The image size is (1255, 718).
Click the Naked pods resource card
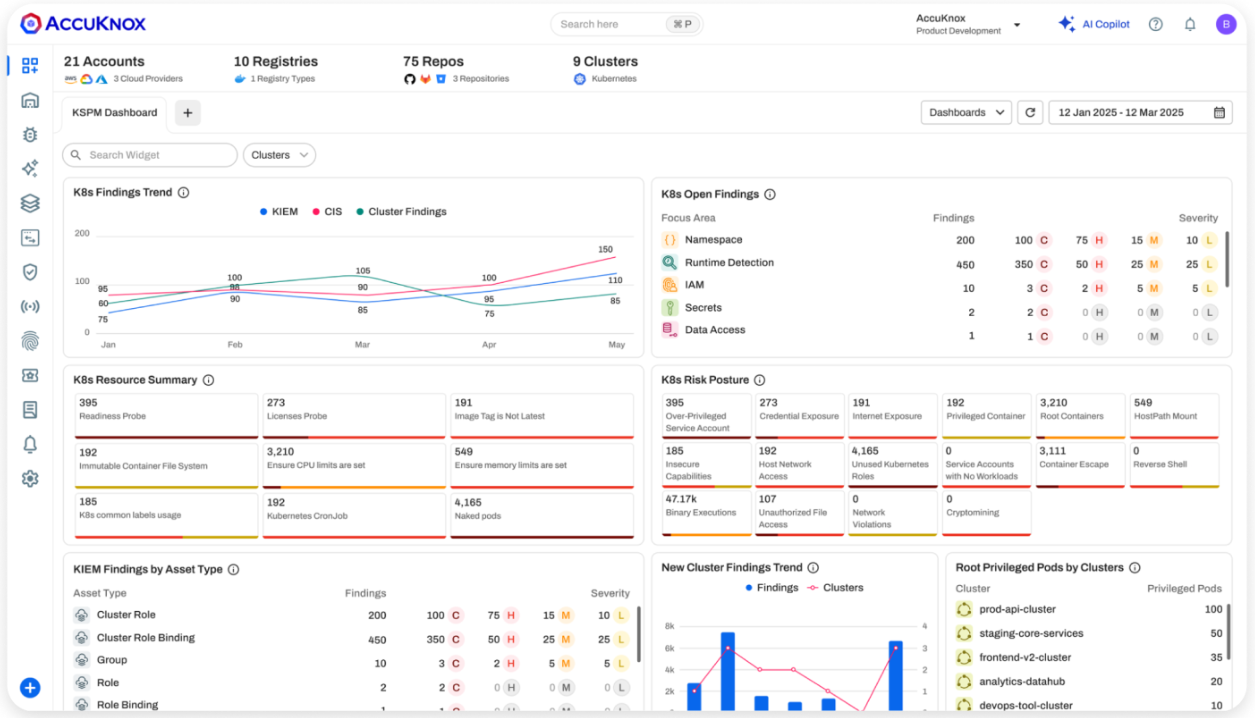(542, 514)
